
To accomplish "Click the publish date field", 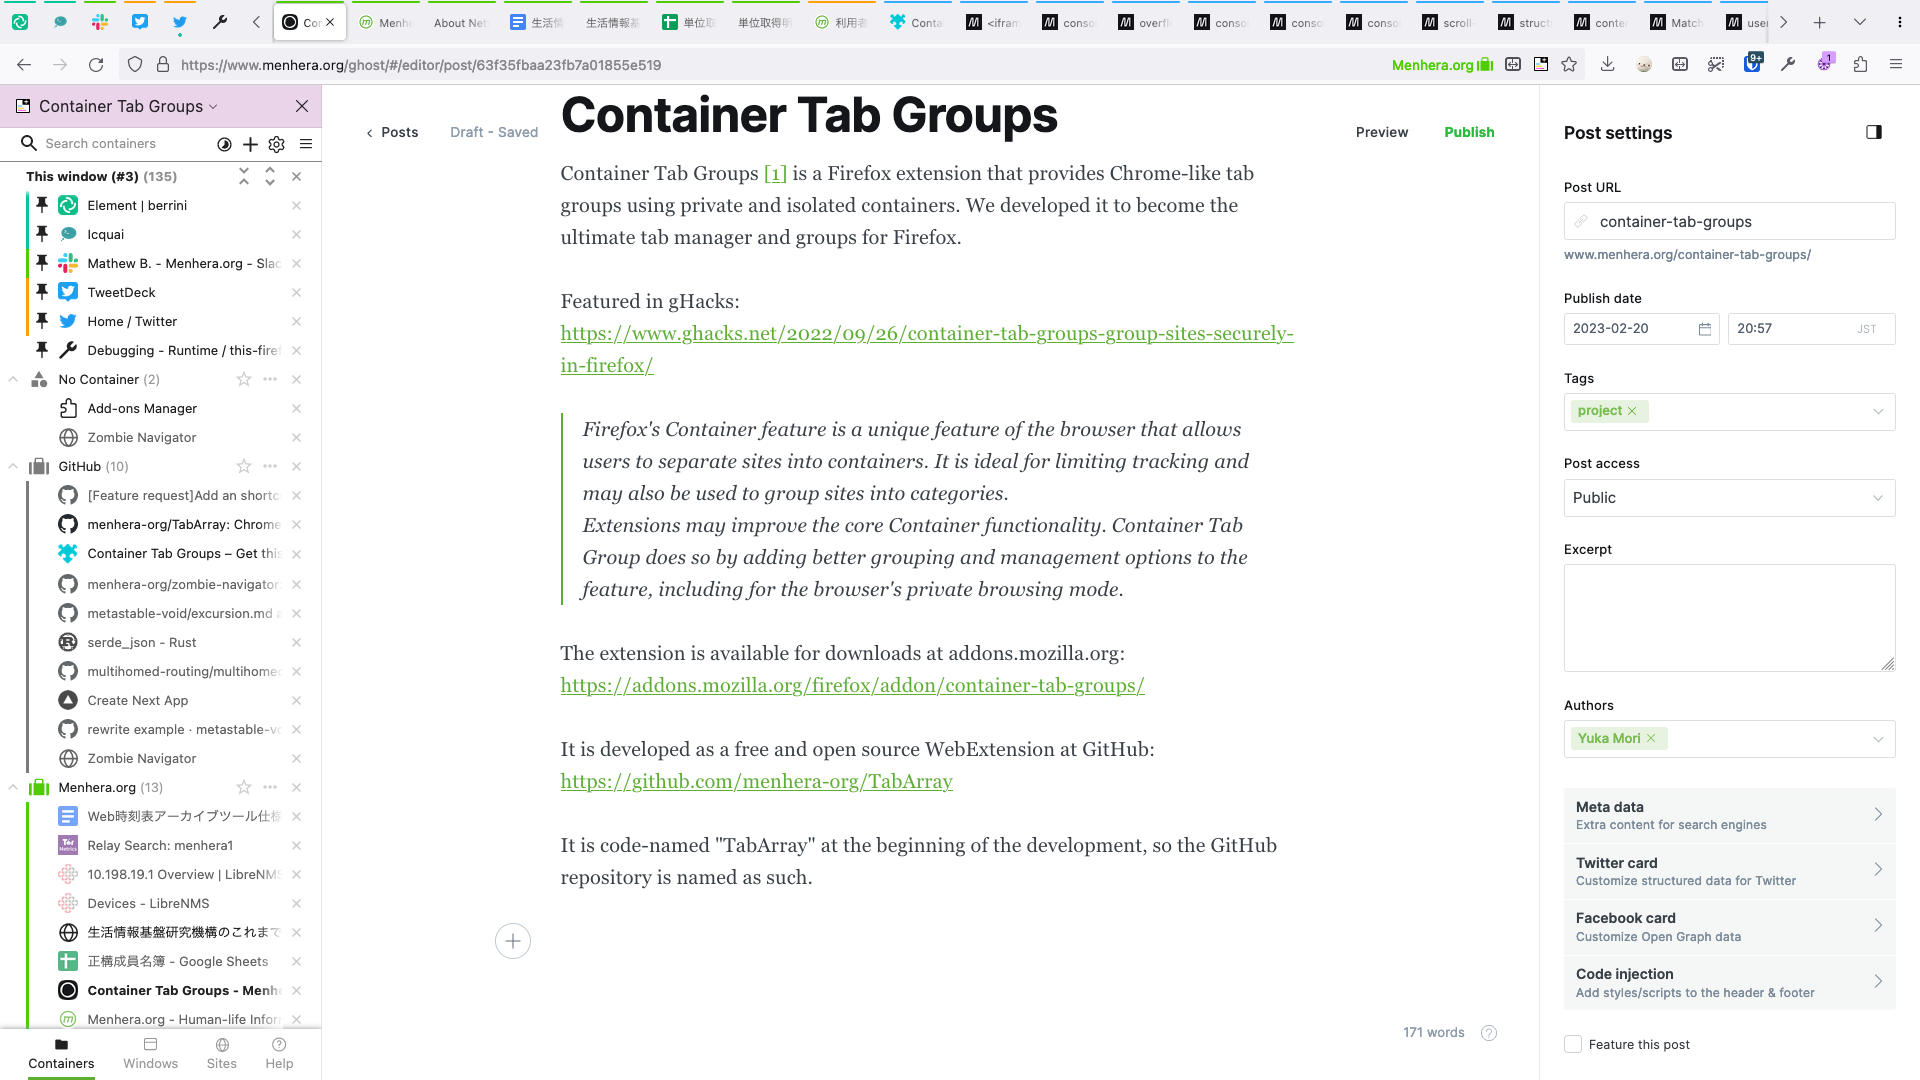I will [1641, 329].
